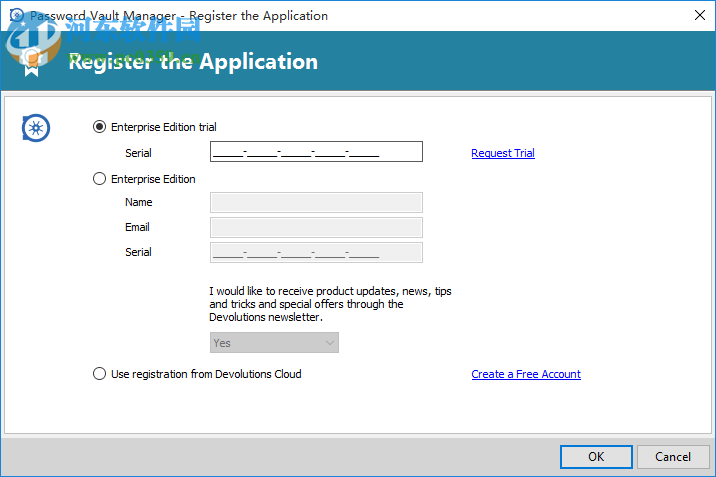Screen dimensions: 716x477
Task: Click the Email label
Action: coord(137,227)
